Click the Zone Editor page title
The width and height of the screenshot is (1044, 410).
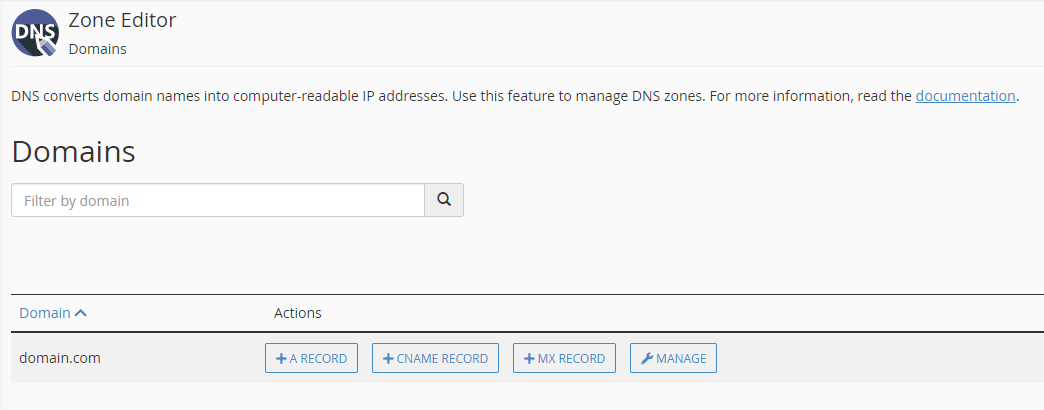[x=123, y=20]
